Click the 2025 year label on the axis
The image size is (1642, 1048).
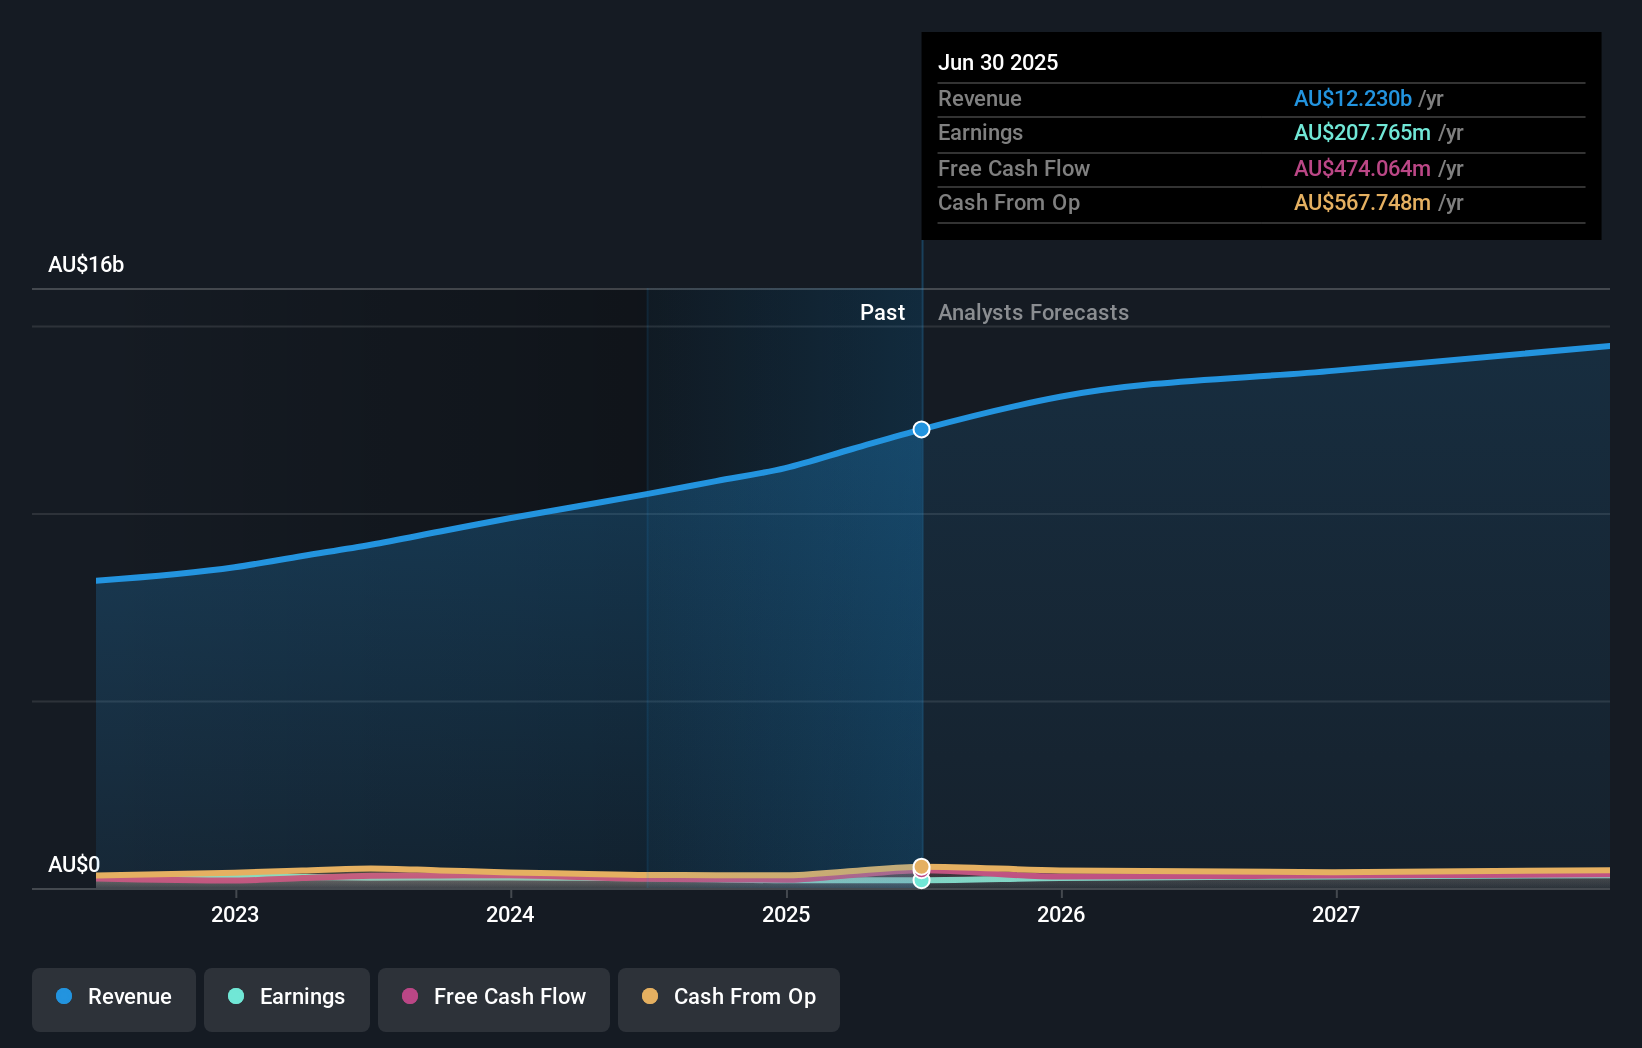point(786,913)
